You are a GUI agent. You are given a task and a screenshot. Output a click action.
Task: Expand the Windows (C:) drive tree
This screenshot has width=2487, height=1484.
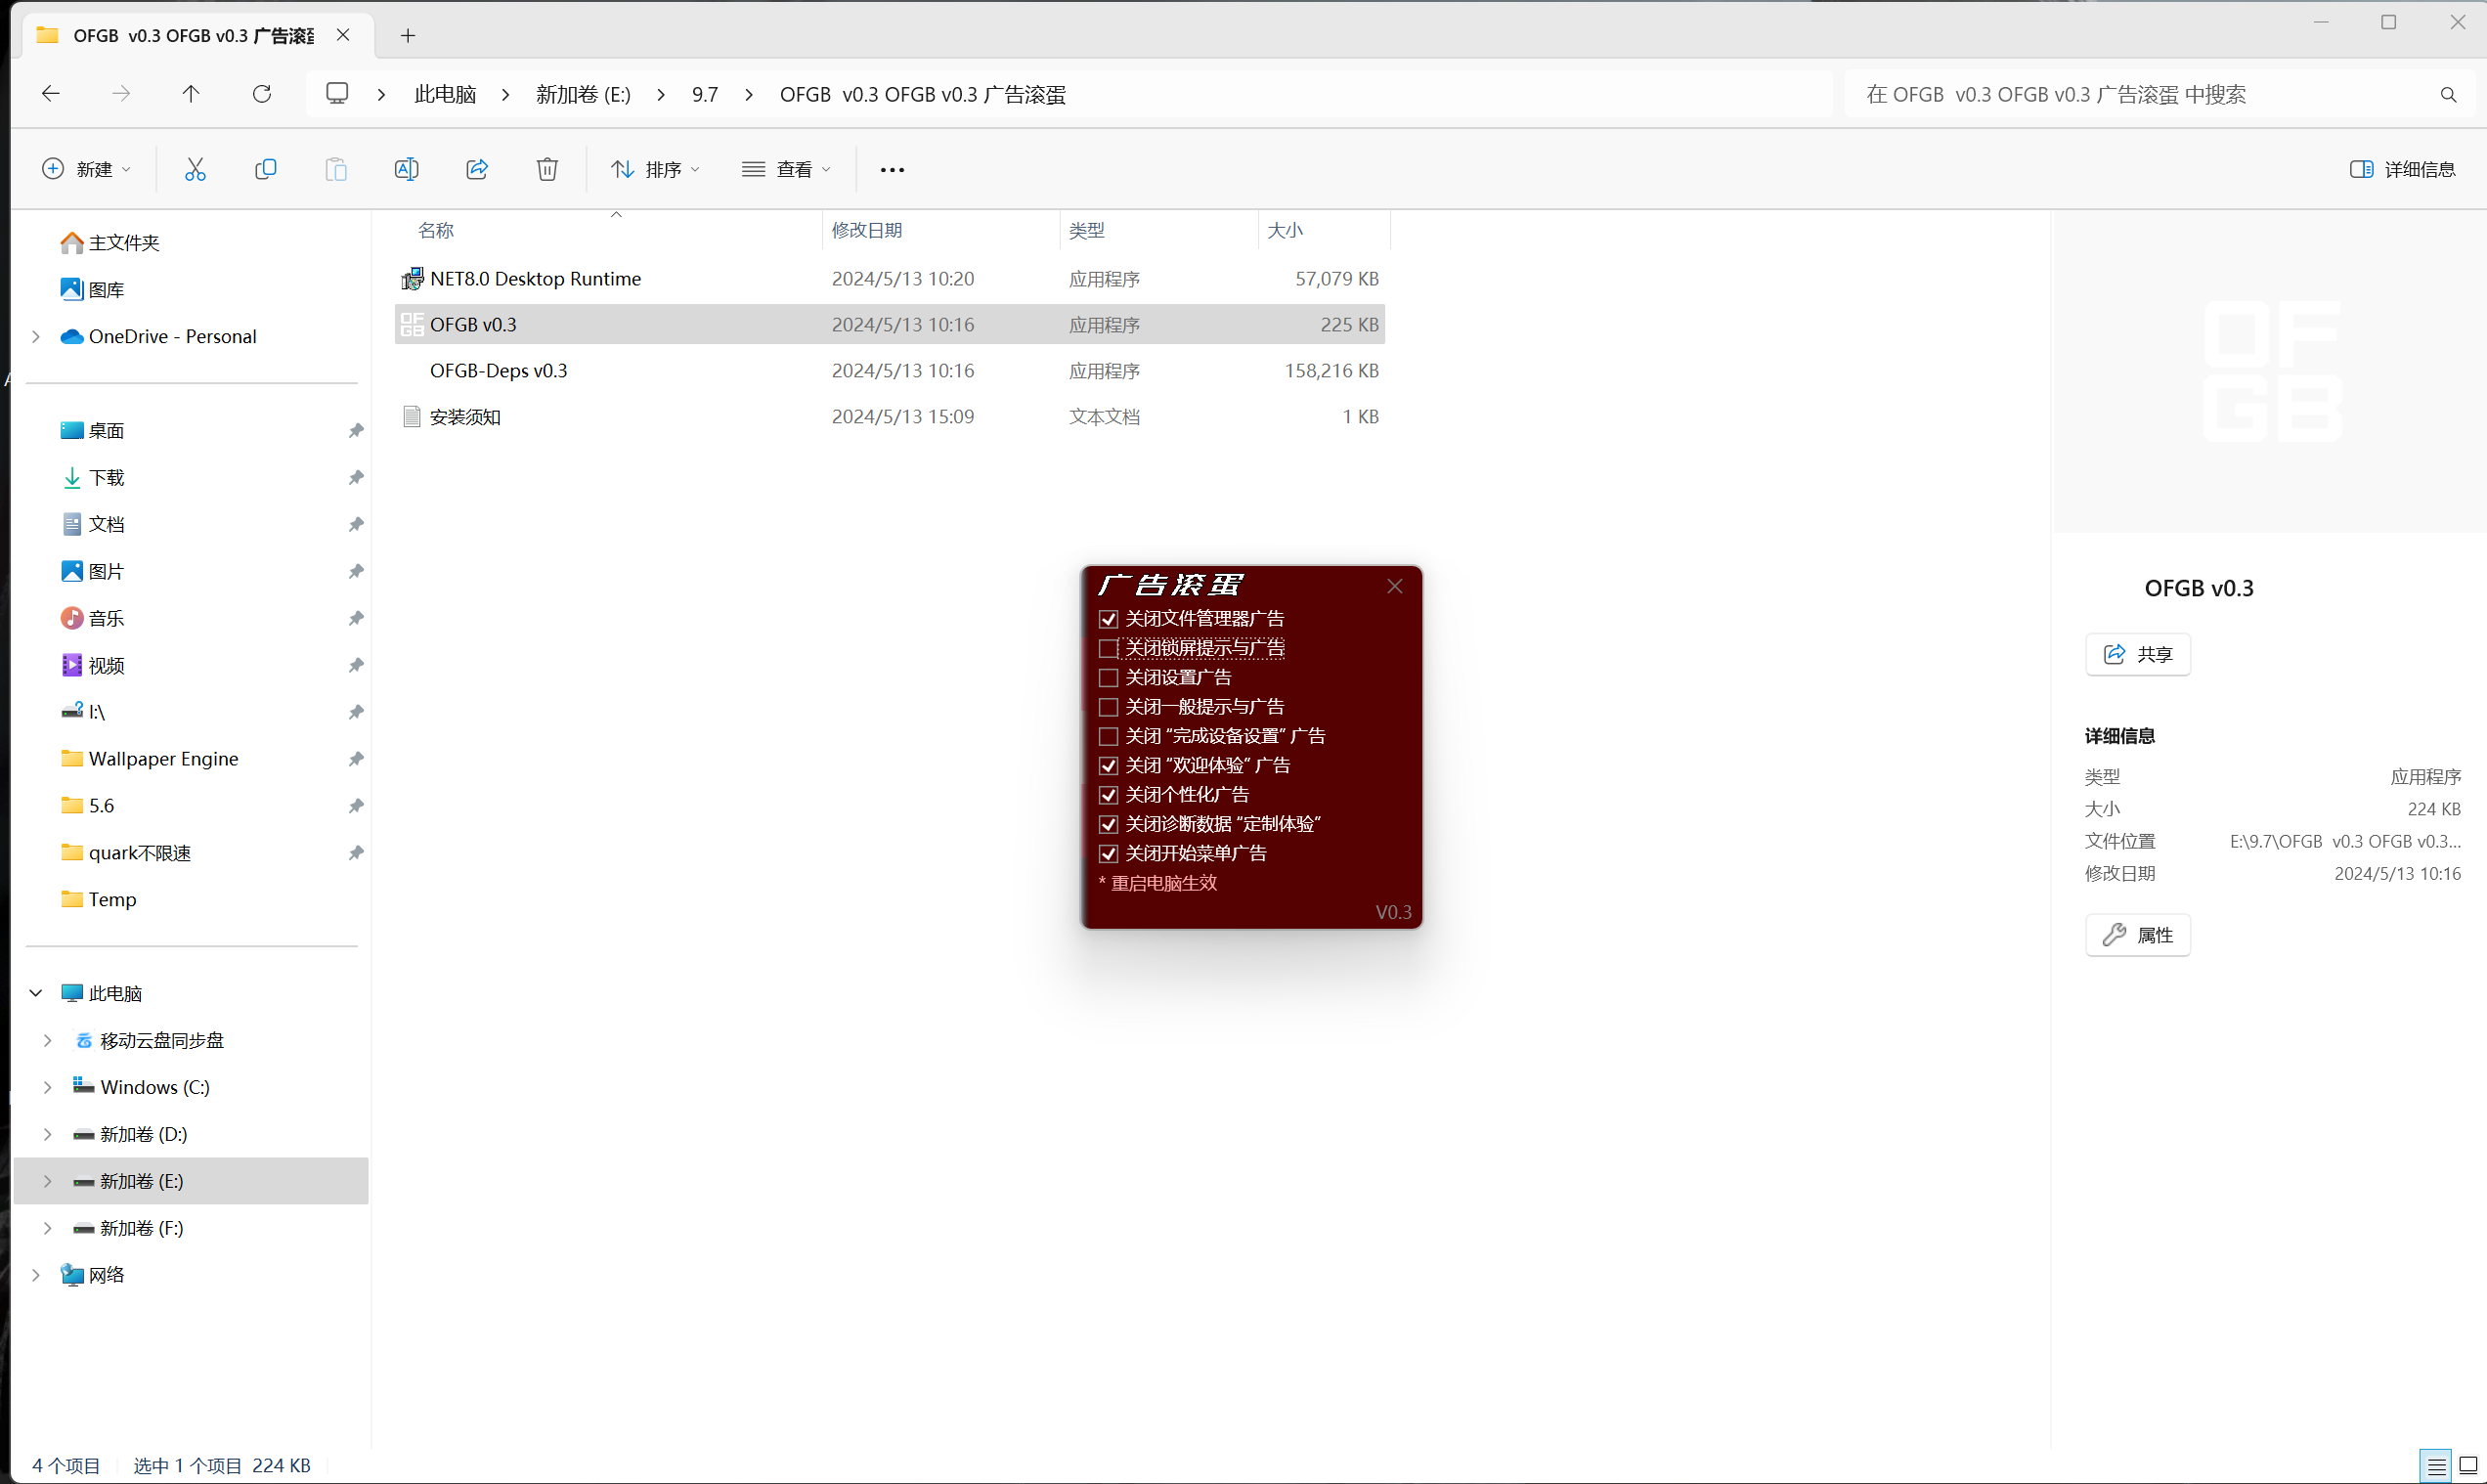(x=47, y=1087)
